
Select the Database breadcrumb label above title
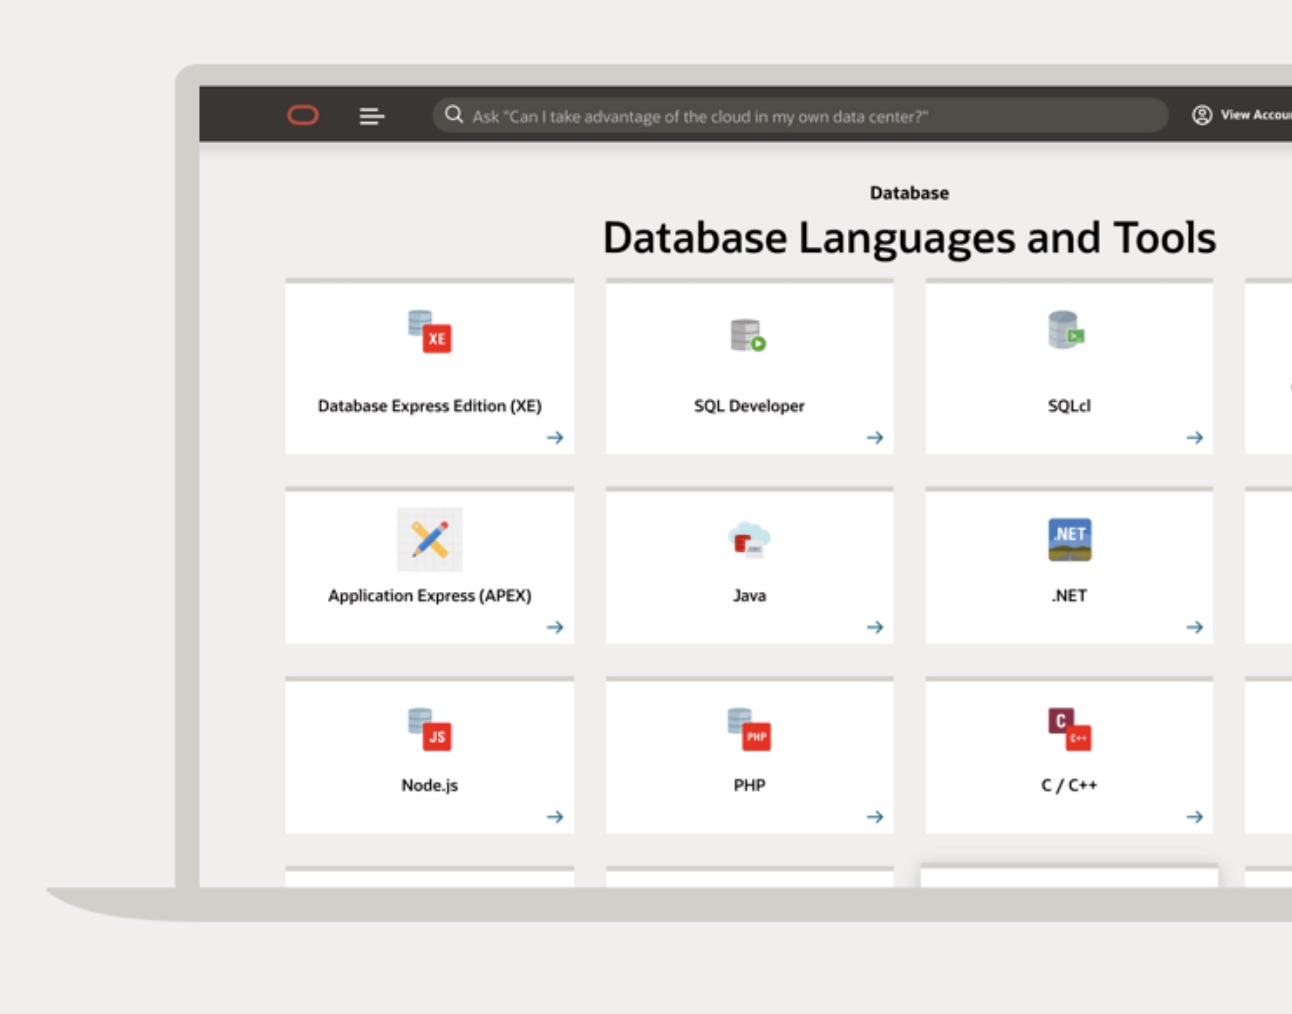[x=909, y=193]
